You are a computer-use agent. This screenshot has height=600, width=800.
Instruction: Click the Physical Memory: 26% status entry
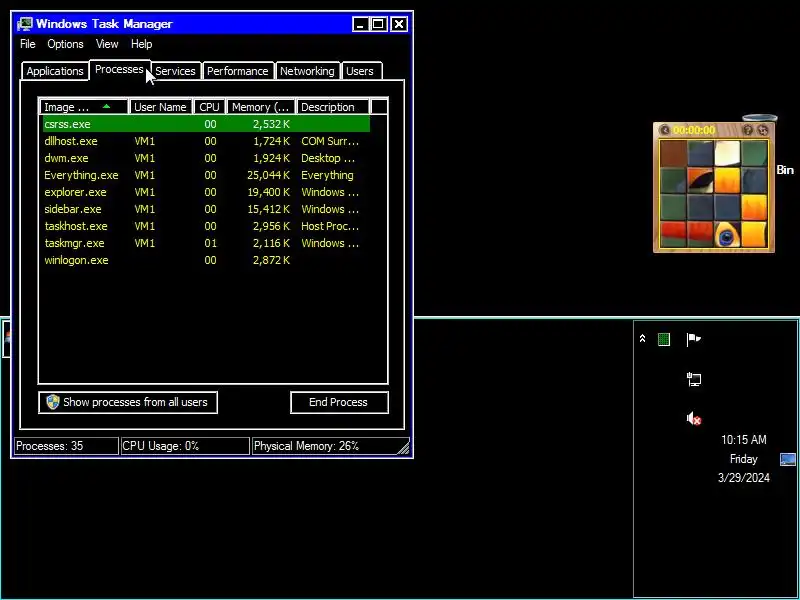coord(330,446)
